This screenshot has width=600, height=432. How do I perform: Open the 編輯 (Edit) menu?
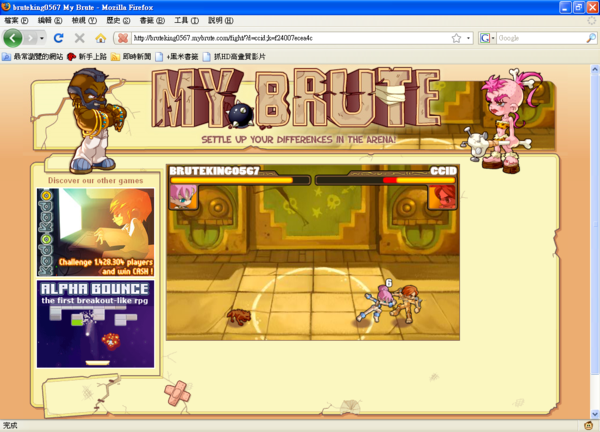click(50, 20)
